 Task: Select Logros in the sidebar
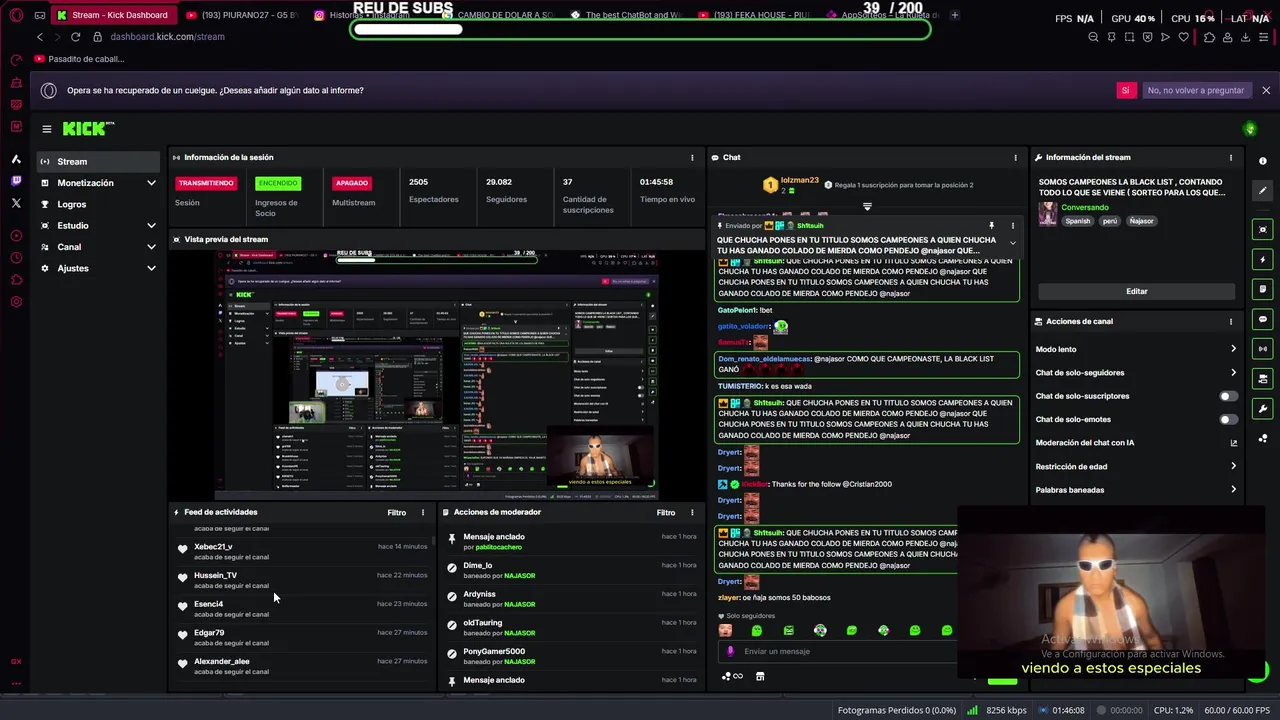tap(98, 204)
